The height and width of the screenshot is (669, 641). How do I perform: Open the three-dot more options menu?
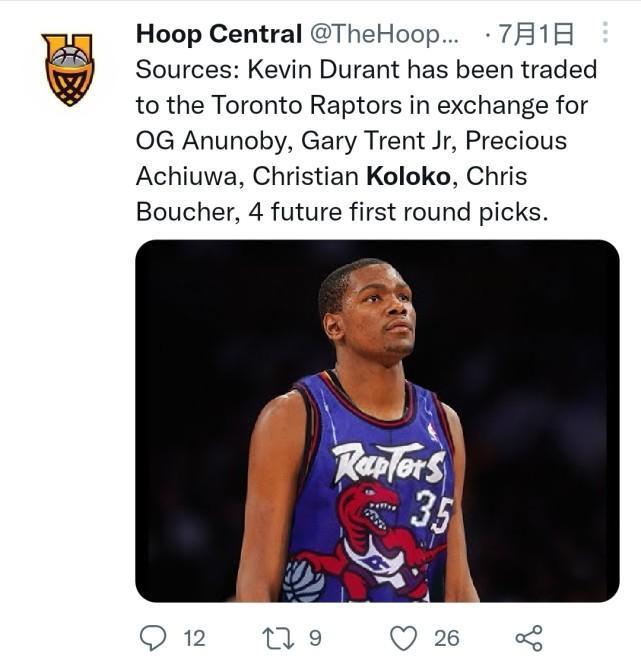pyautogui.click(x=605, y=34)
